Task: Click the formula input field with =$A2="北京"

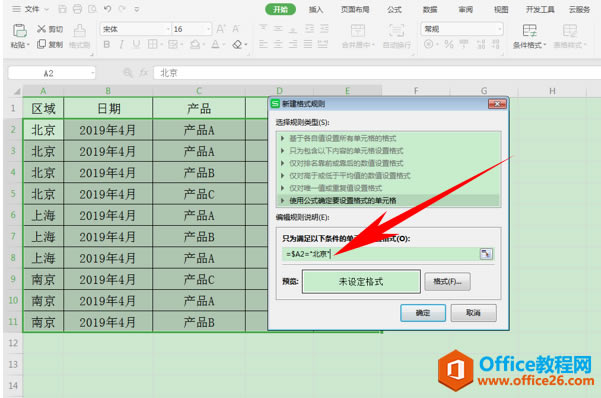Action: [381, 254]
